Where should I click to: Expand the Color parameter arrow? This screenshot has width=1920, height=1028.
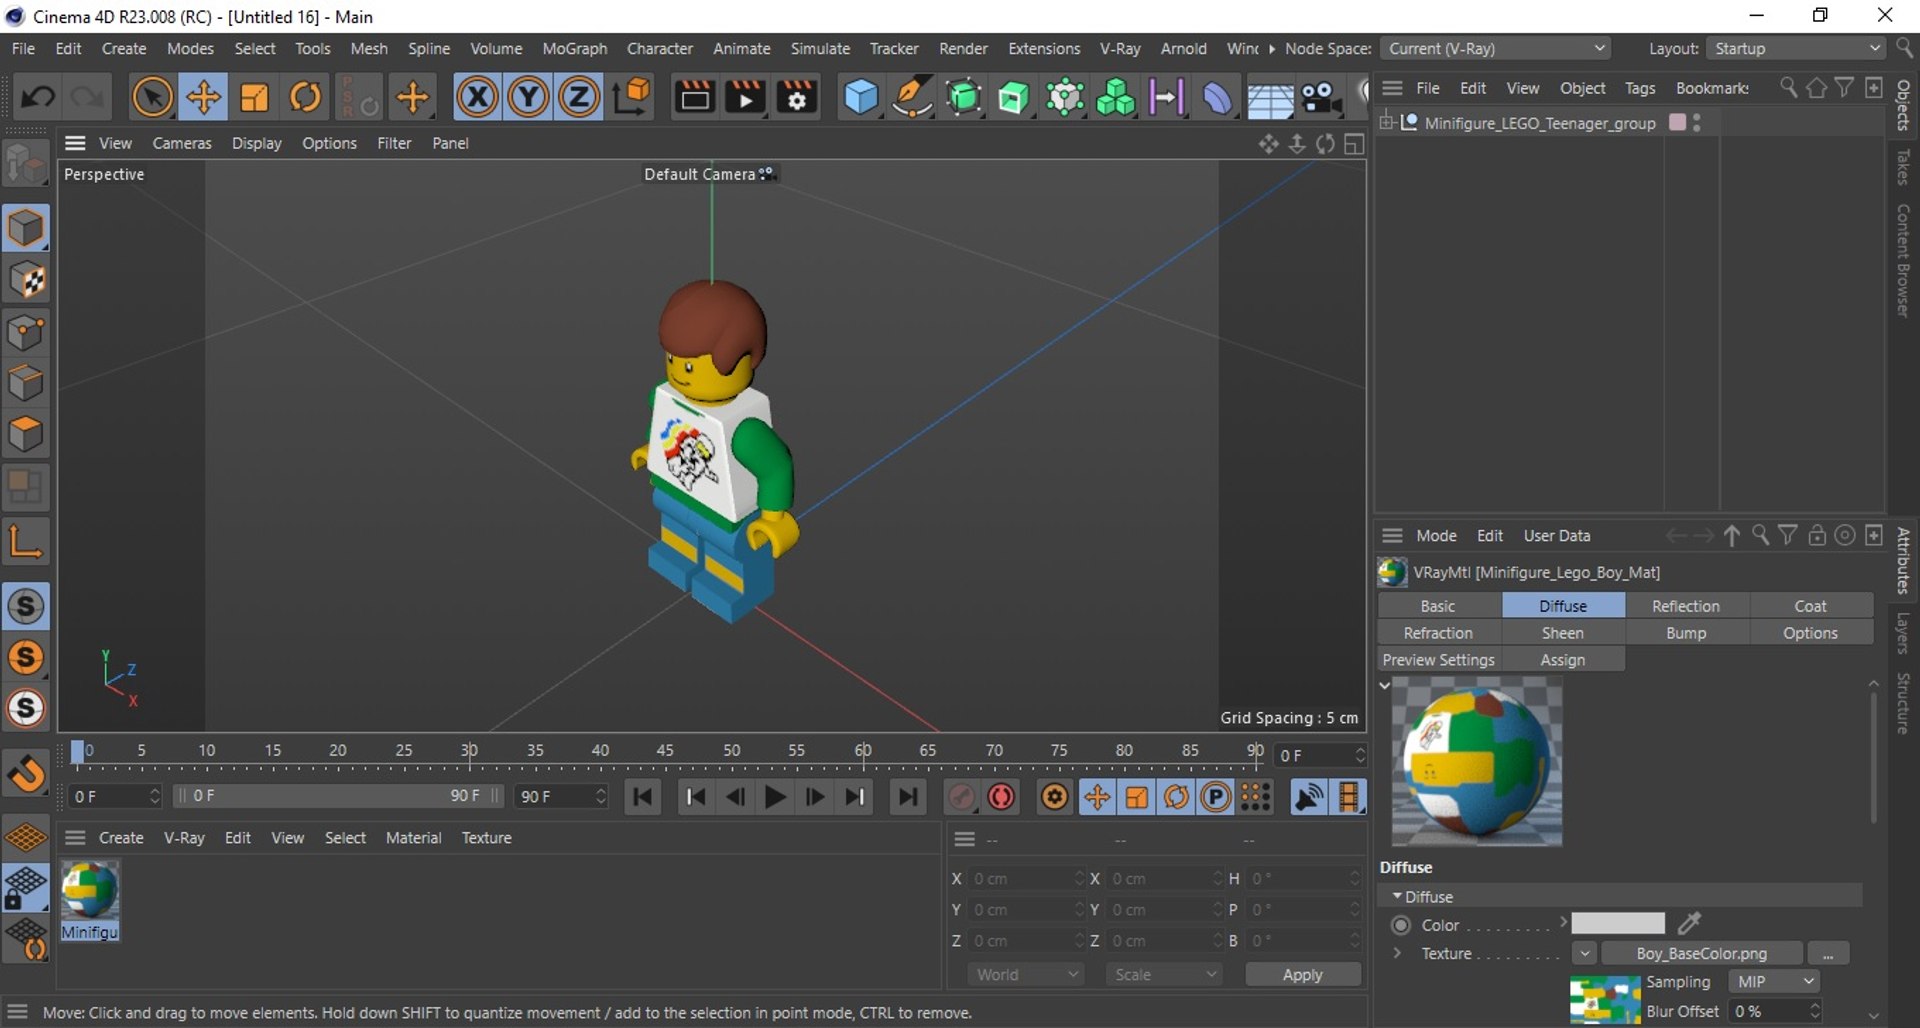click(1563, 923)
